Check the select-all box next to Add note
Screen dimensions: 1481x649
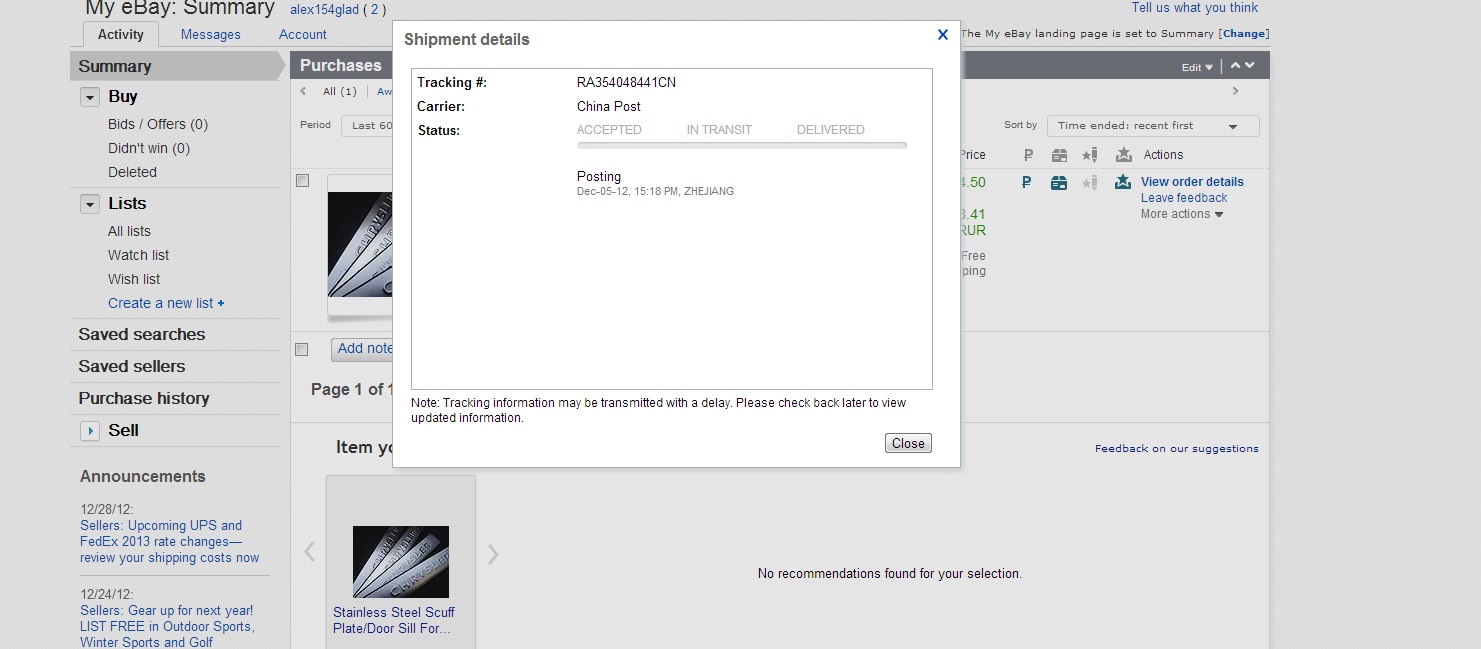tap(302, 349)
